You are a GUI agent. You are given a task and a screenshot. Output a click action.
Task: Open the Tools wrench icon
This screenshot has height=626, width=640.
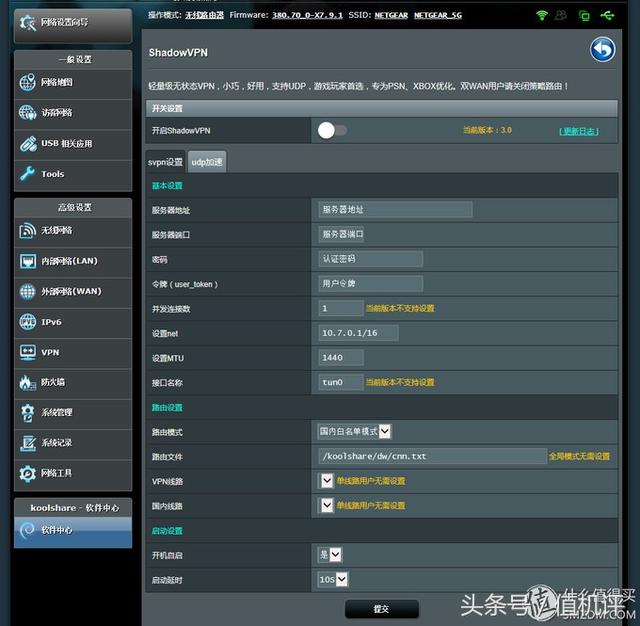pos(28,174)
